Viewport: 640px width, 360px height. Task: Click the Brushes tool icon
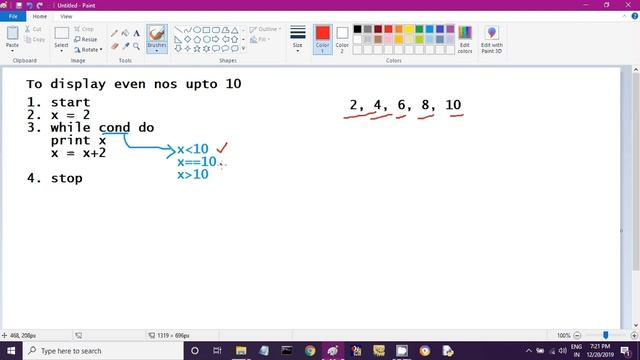click(157, 33)
